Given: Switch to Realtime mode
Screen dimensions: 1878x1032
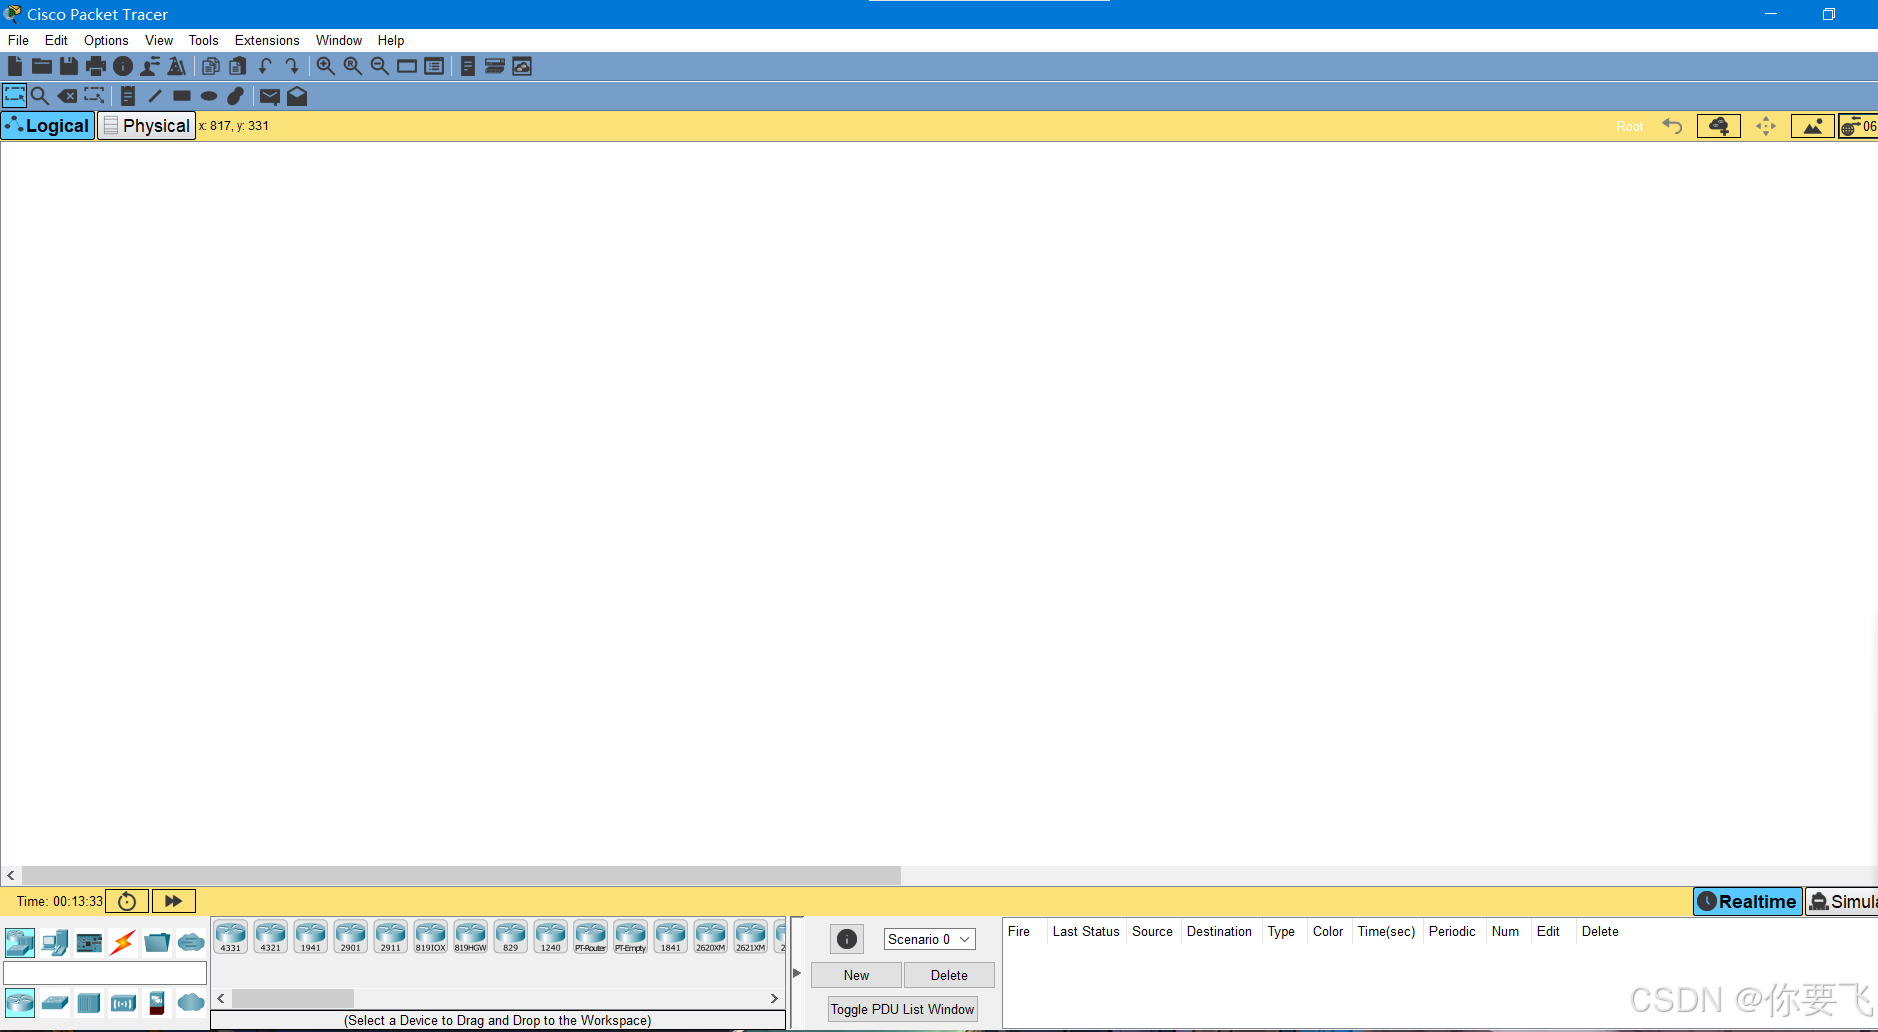Looking at the screenshot, I should 1747,901.
